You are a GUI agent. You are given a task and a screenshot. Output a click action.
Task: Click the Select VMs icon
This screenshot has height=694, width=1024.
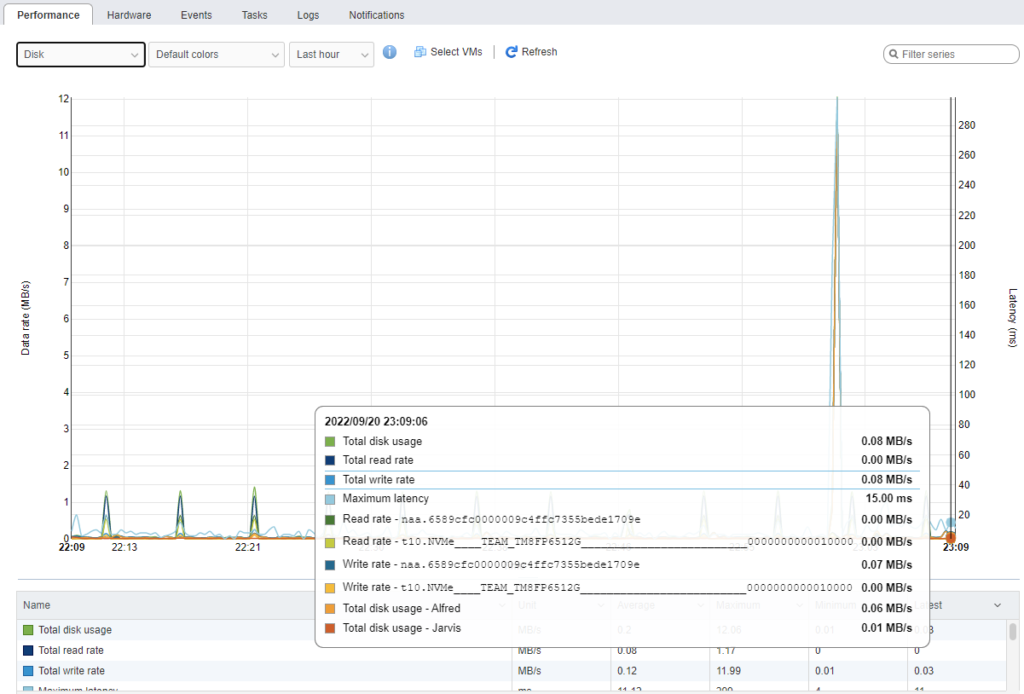pyautogui.click(x=422, y=52)
